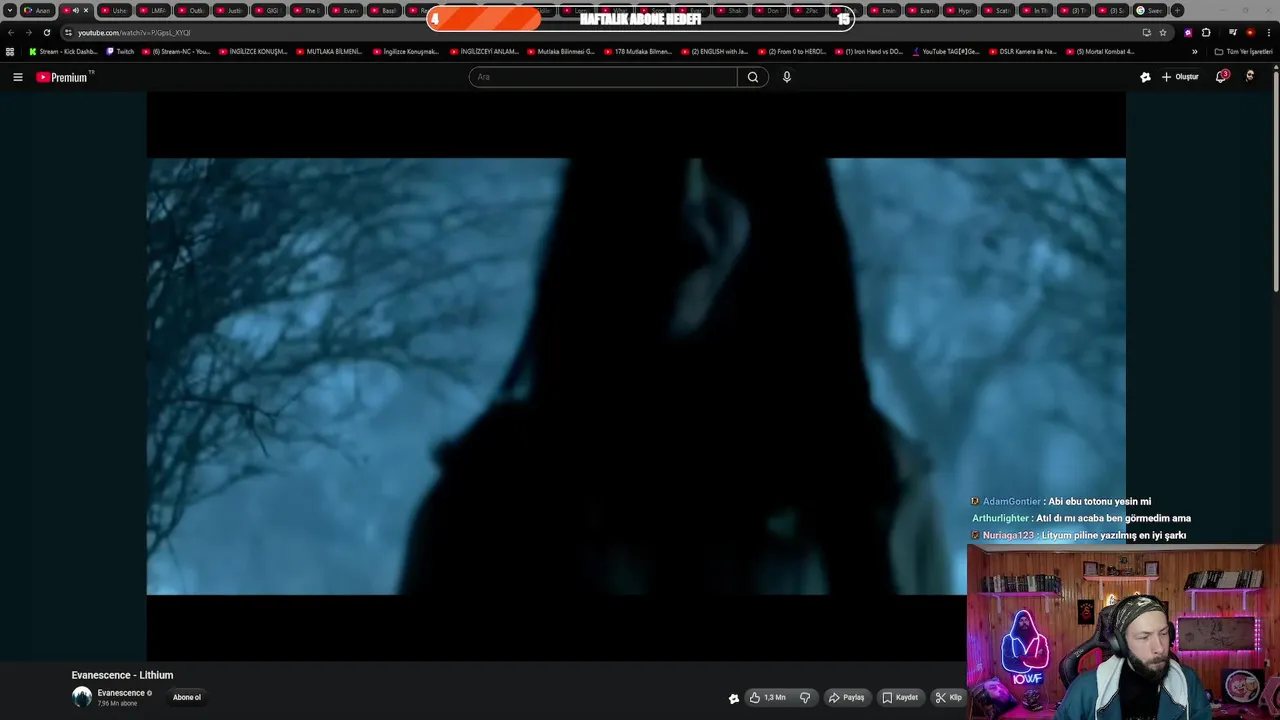This screenshot has width=1280, height=720.
Task: Switch to the Anan tab
Action: pyautogui.click(x=37, y=10)
